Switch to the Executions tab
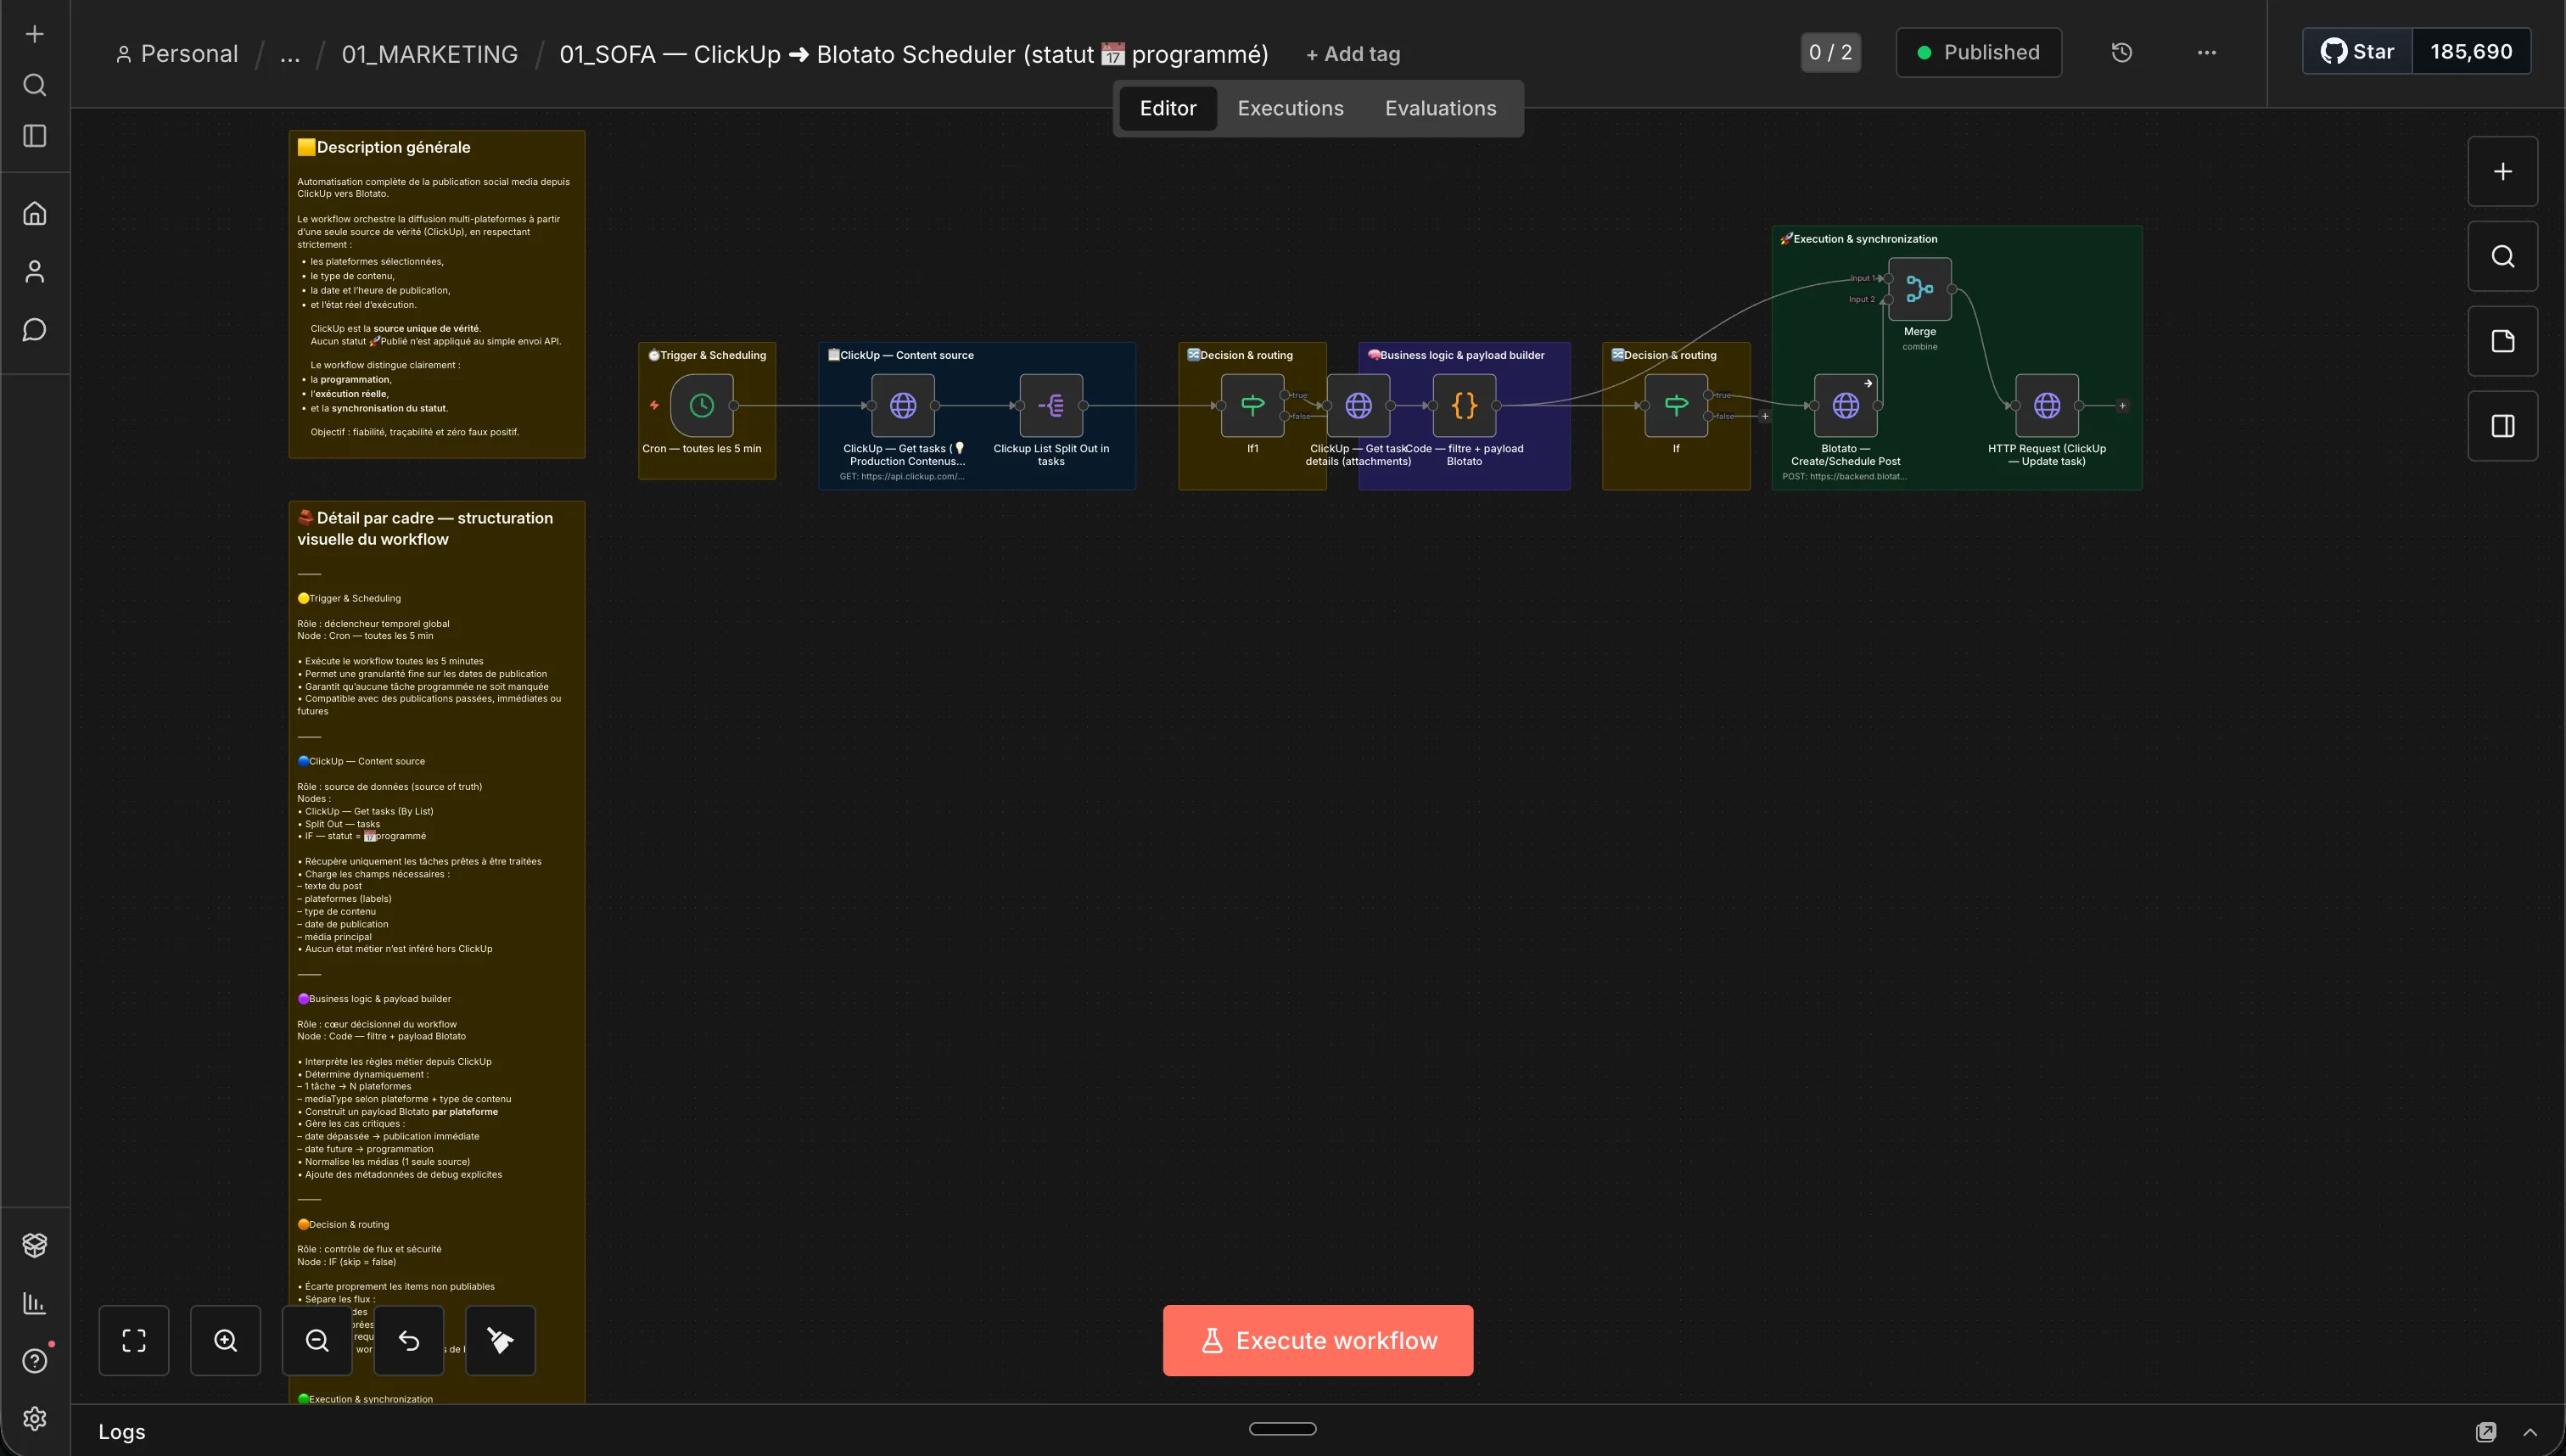The height and width of the screenshot is (1456, 2566). 1291,108
